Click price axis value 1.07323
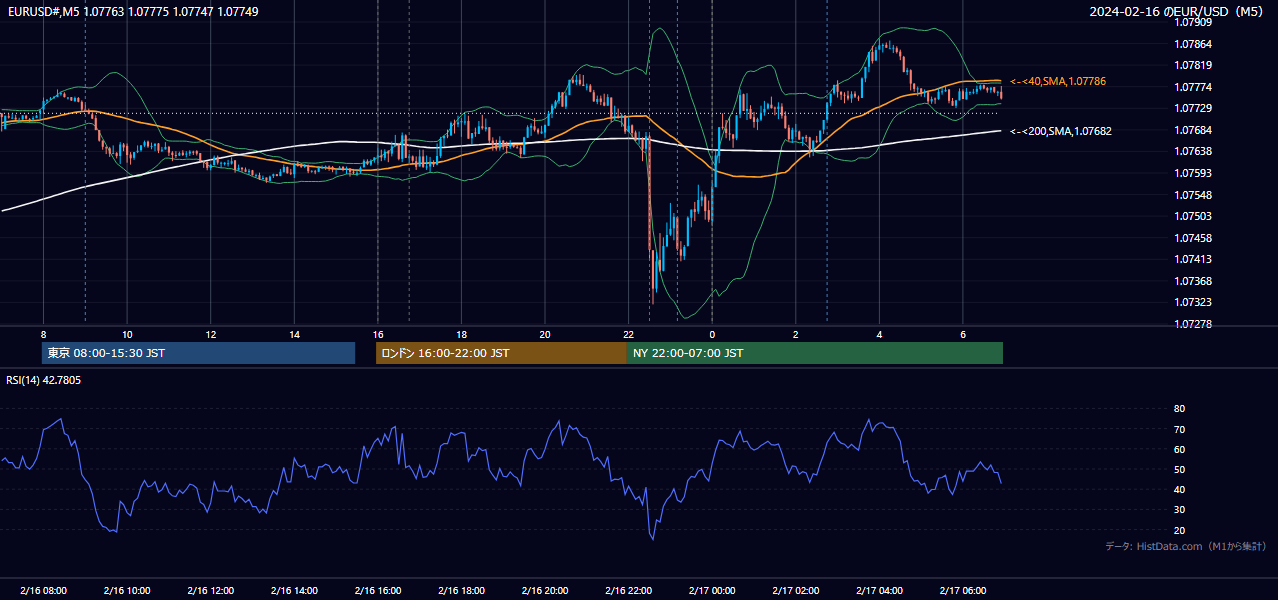 click(1192, 302)
